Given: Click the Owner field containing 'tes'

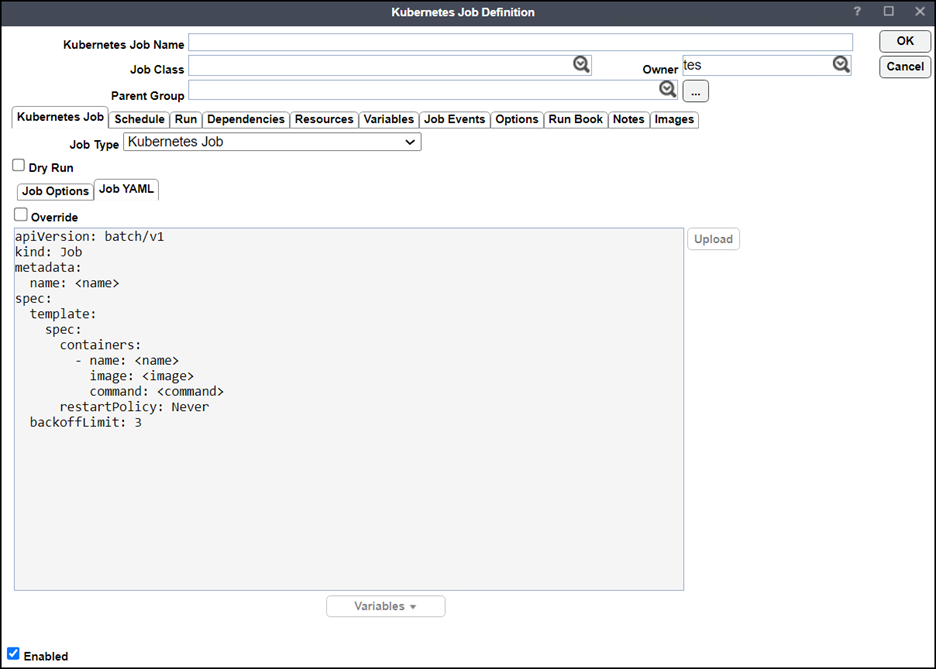Looking at the screenshot, I should click(x=767, y=66).
